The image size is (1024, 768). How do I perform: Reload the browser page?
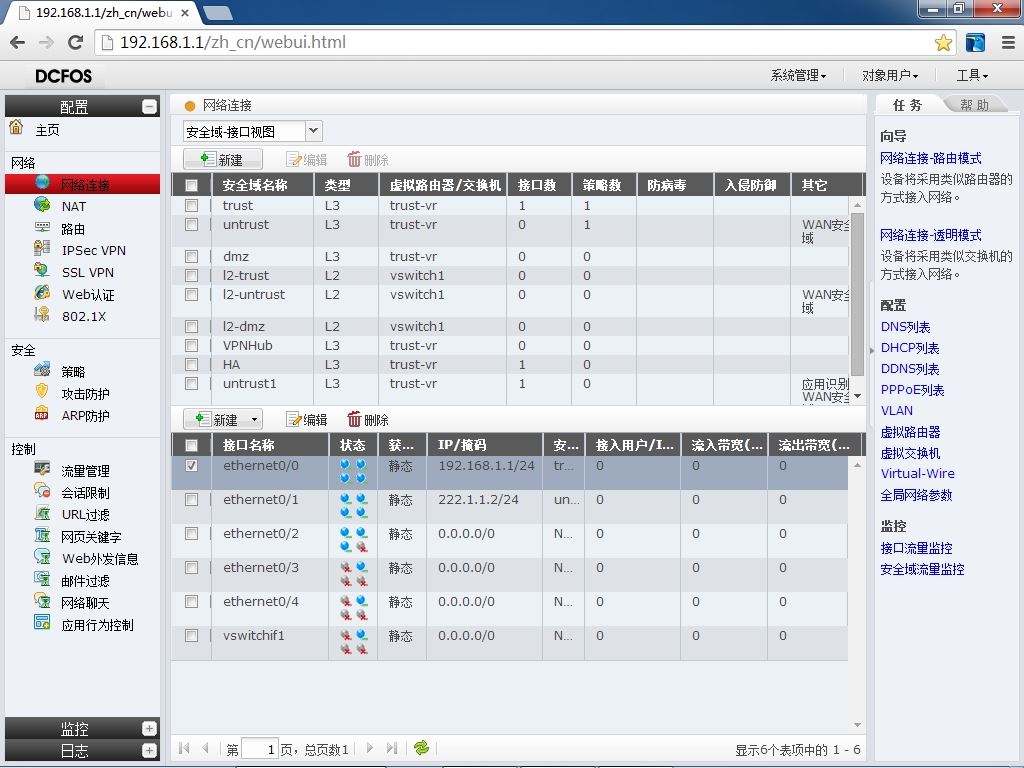point(76,42)
